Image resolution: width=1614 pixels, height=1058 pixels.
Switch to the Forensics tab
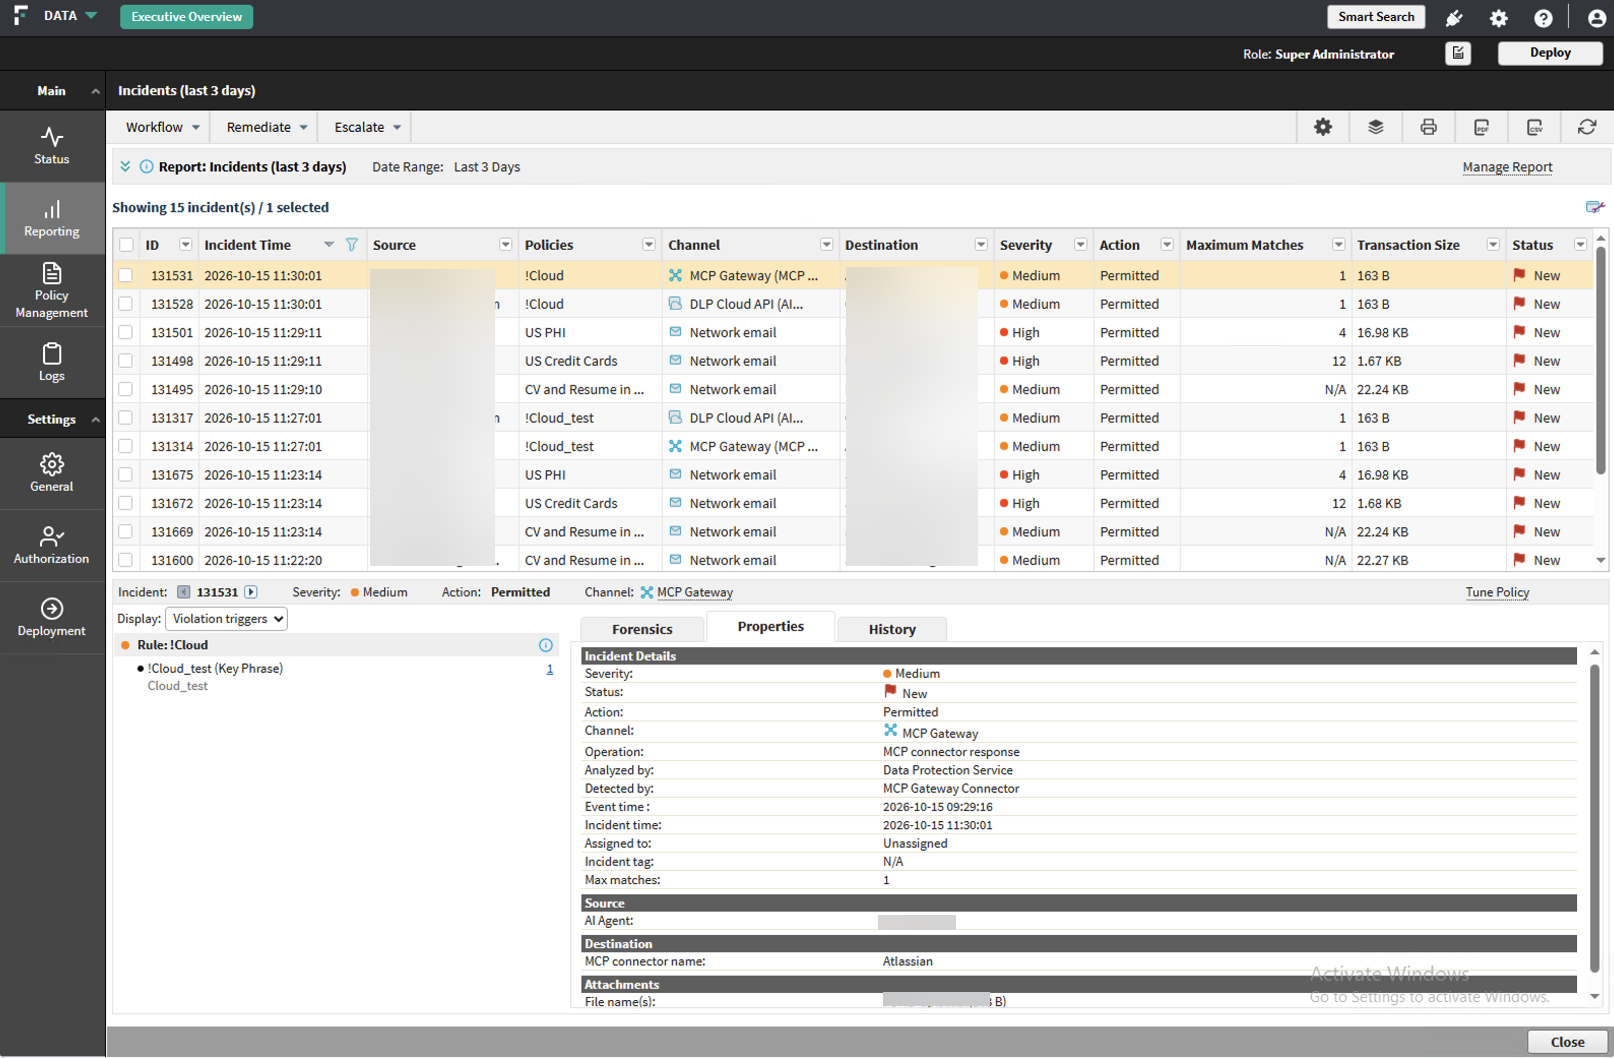[x=642, y=629]
